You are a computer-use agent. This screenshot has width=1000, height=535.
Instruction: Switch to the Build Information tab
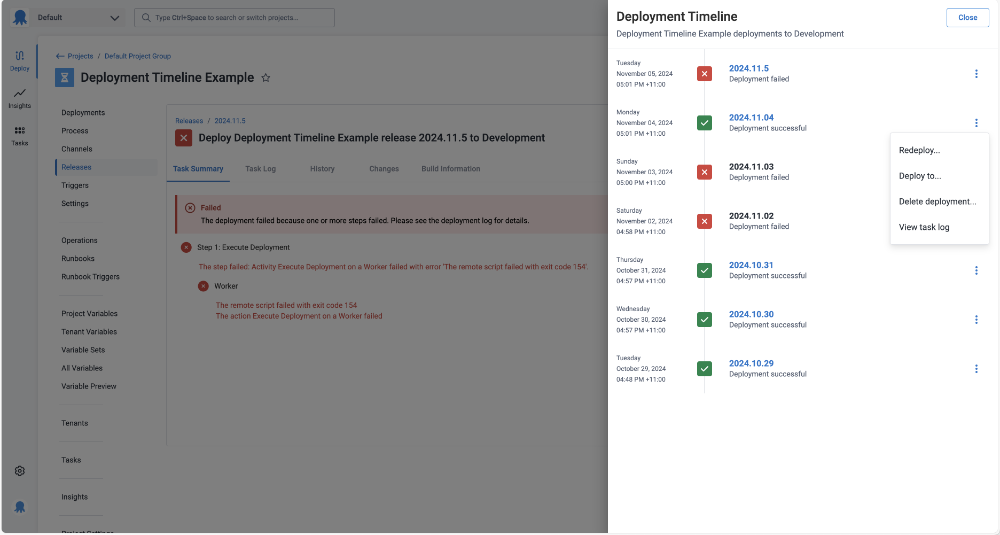tap(451, 169)
